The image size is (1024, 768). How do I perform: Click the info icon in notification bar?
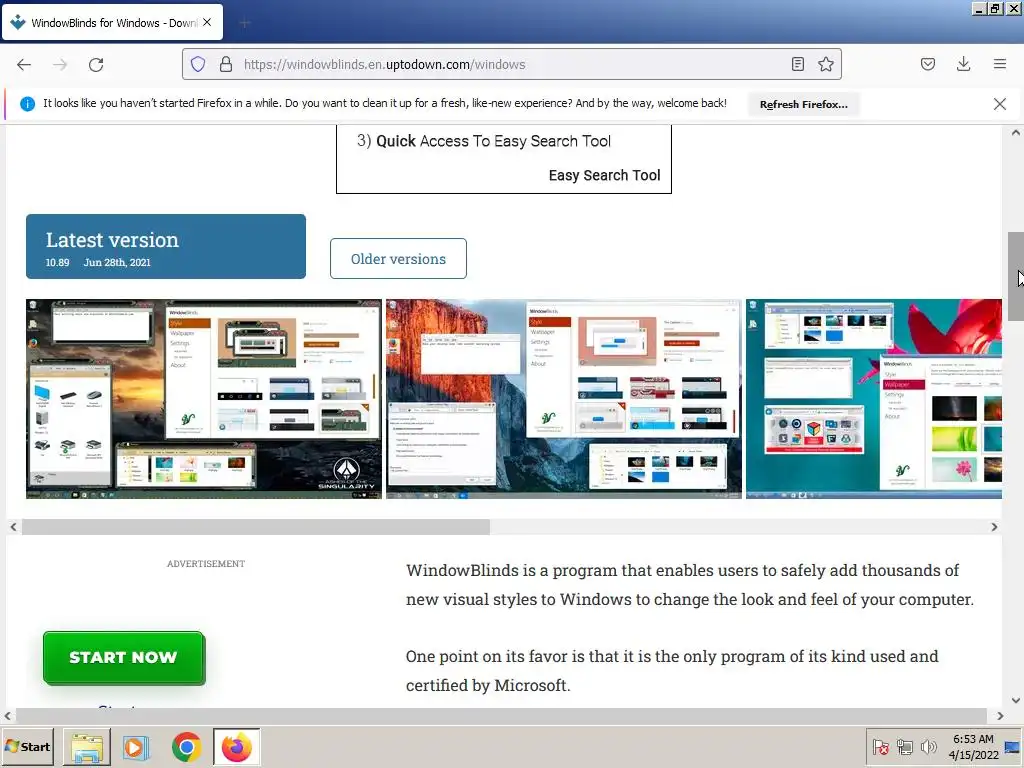27,104
